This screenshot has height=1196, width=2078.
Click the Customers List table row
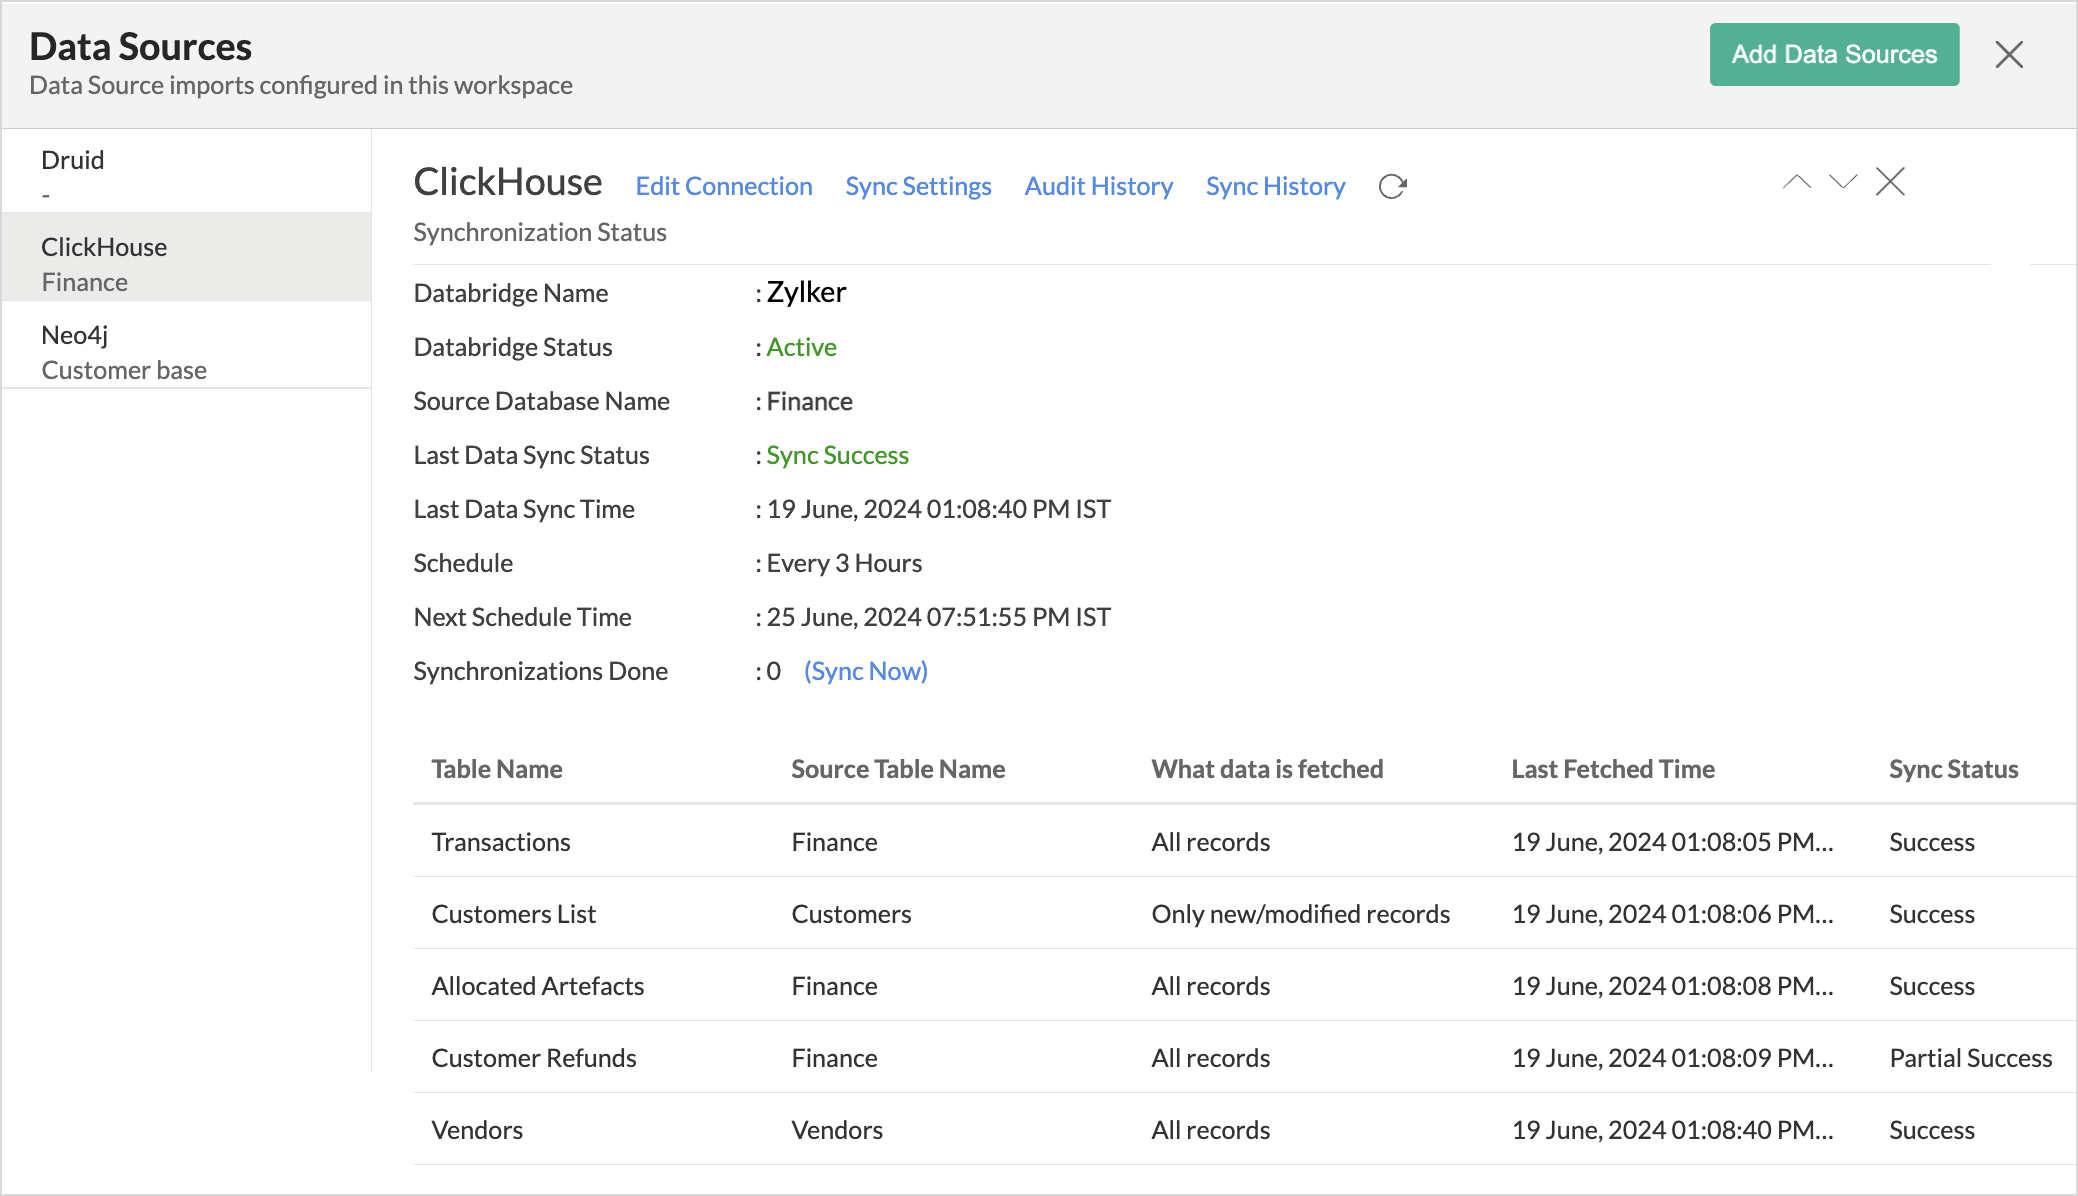coord(513,914)
